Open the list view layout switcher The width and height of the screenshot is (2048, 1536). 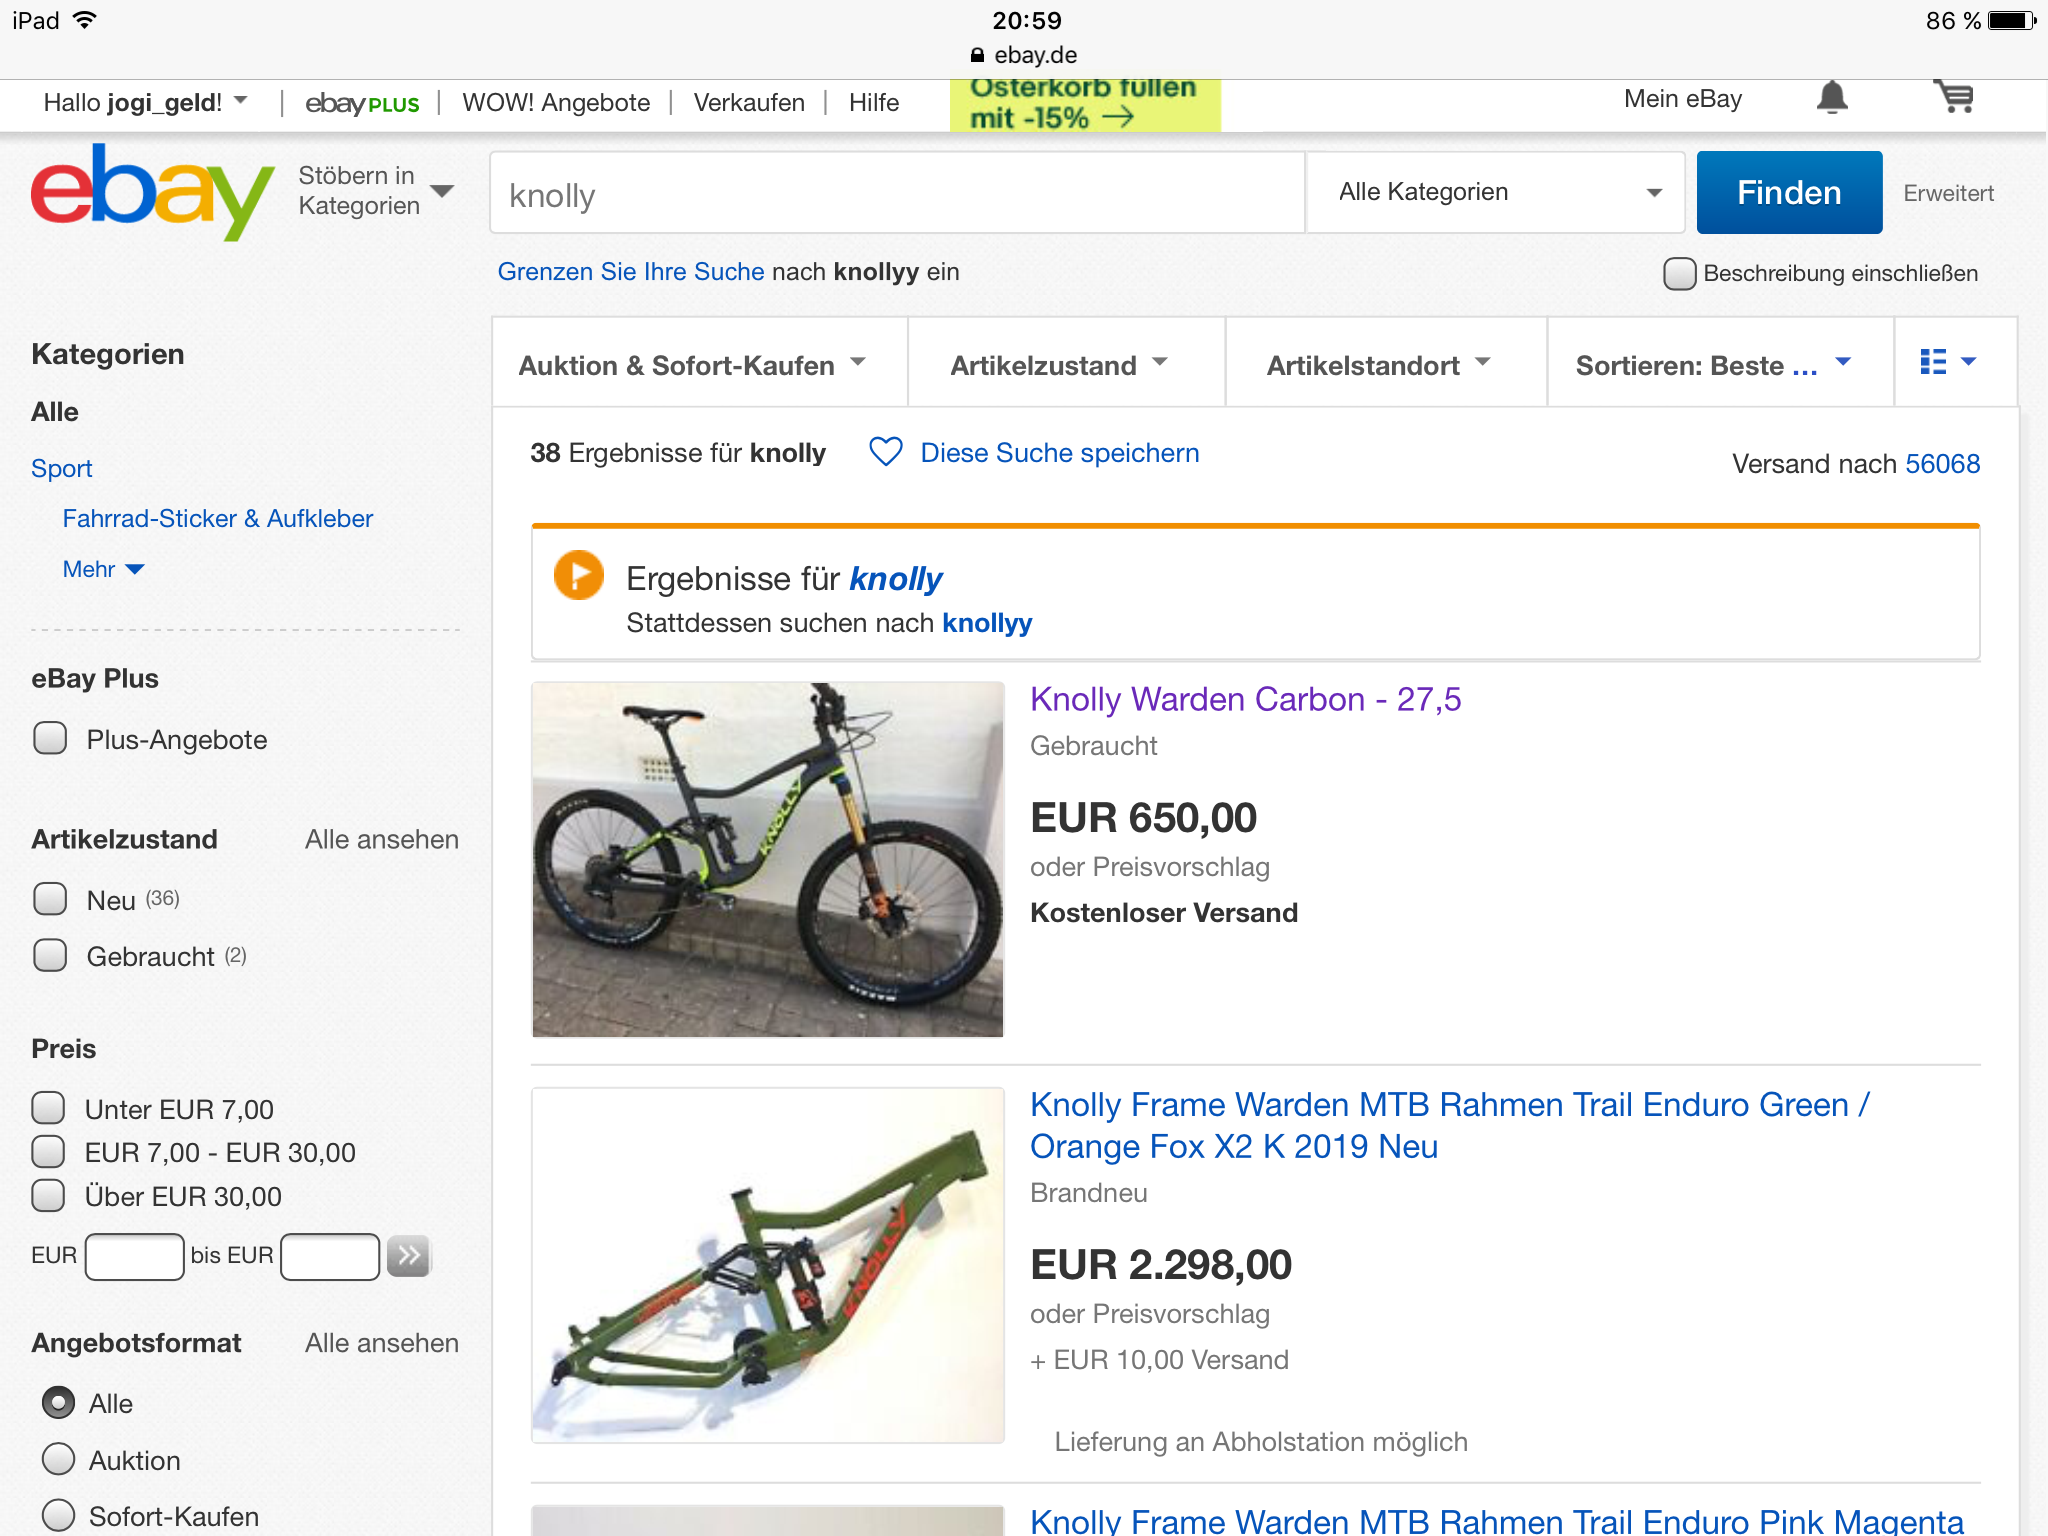pos(1947,362)
